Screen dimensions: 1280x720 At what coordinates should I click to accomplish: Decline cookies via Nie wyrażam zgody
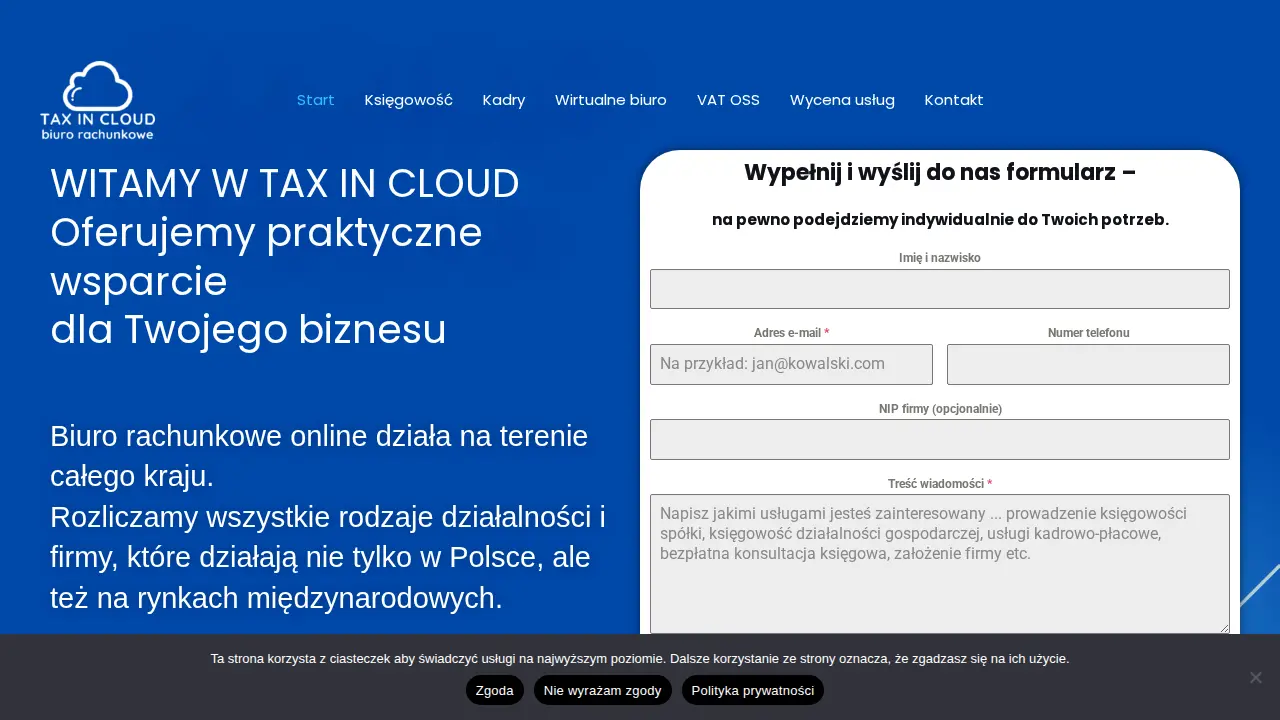click(603, 690)
